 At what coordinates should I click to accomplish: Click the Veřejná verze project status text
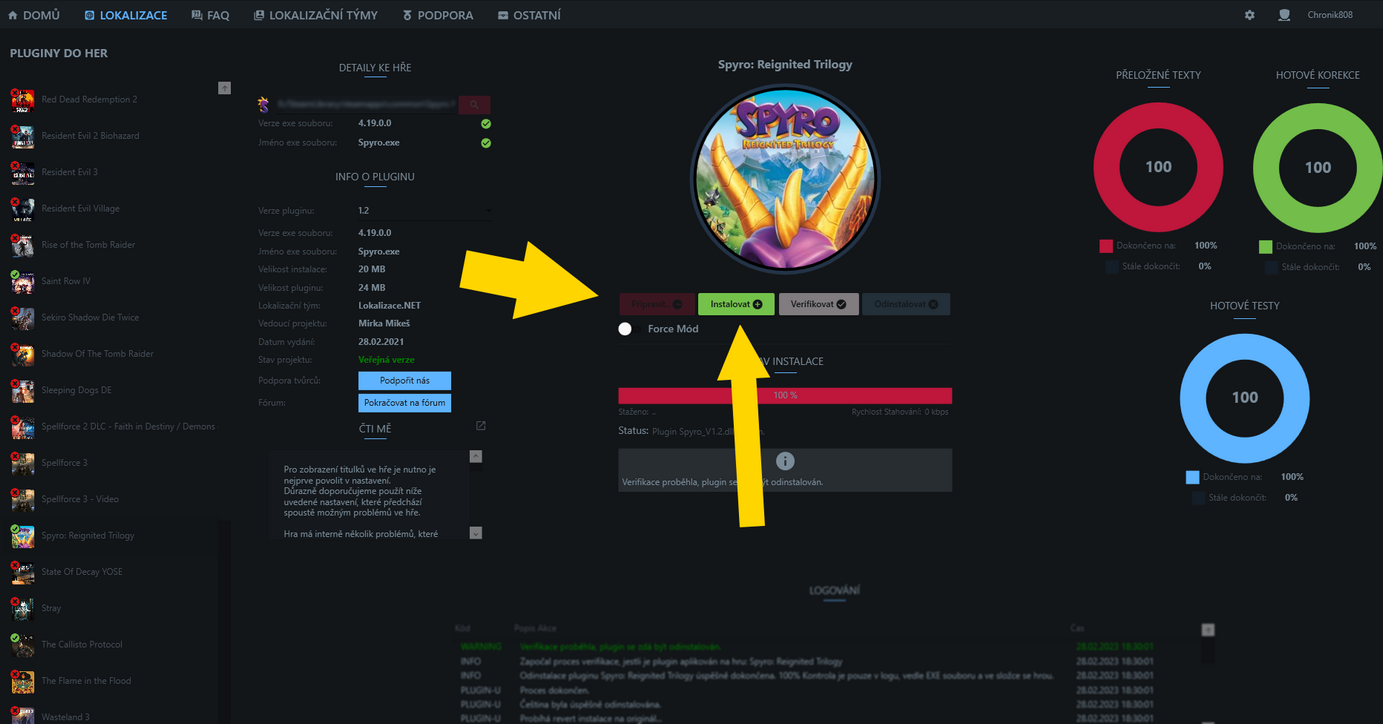(386, 360)
